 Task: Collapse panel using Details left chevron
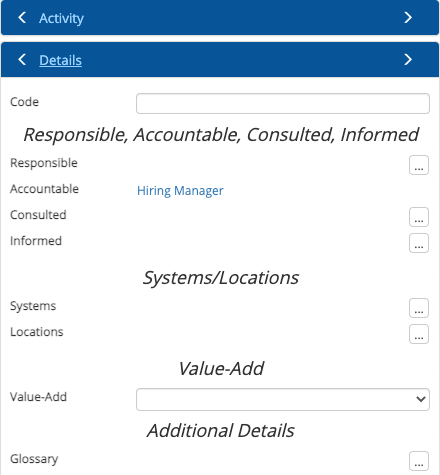22,60
